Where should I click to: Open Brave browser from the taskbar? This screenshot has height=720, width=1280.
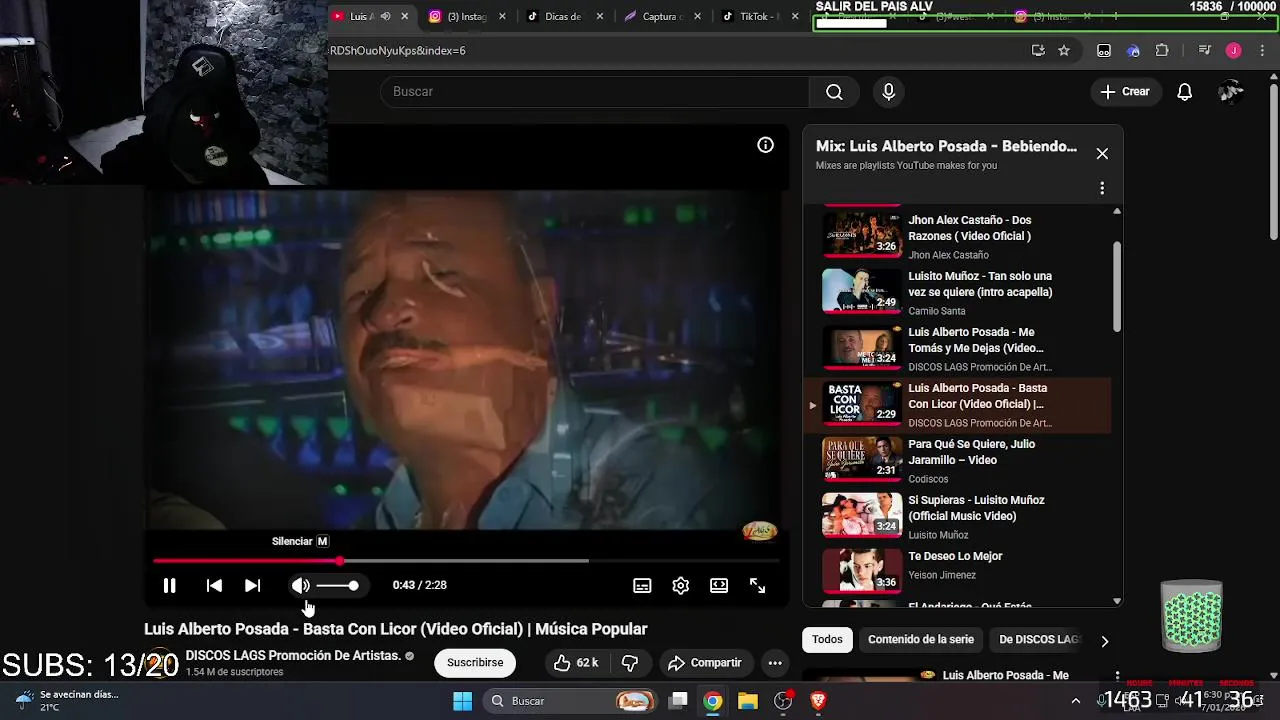click(818, 701)
